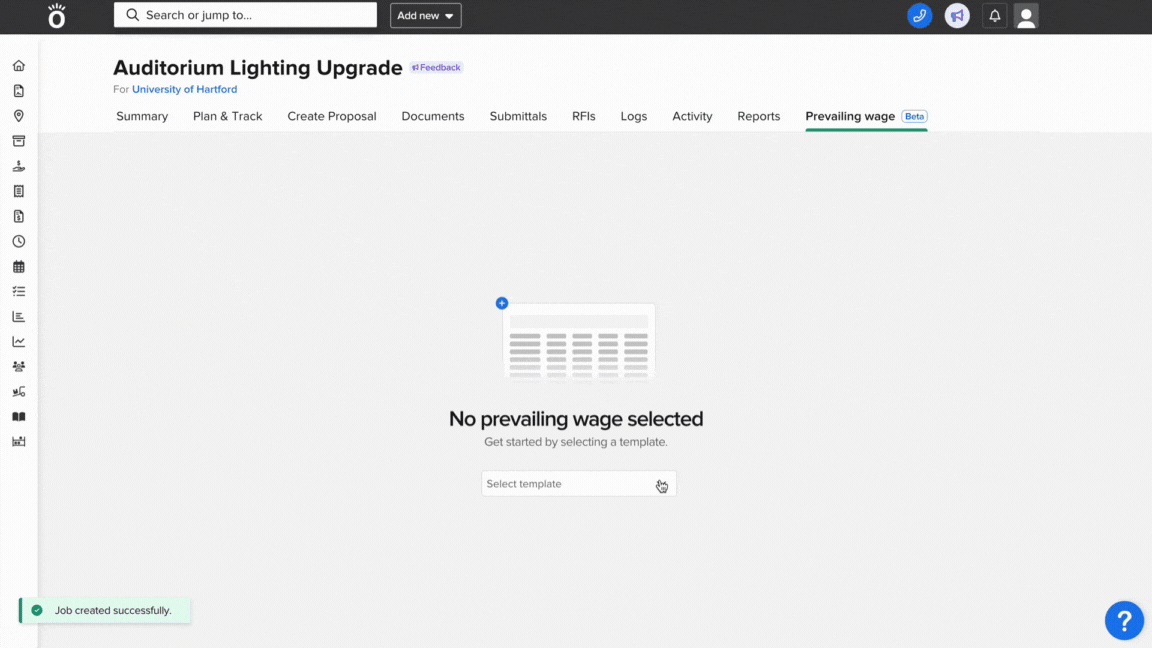Select the Reports tab
1152x648 pixels.
tap(758, 116)
